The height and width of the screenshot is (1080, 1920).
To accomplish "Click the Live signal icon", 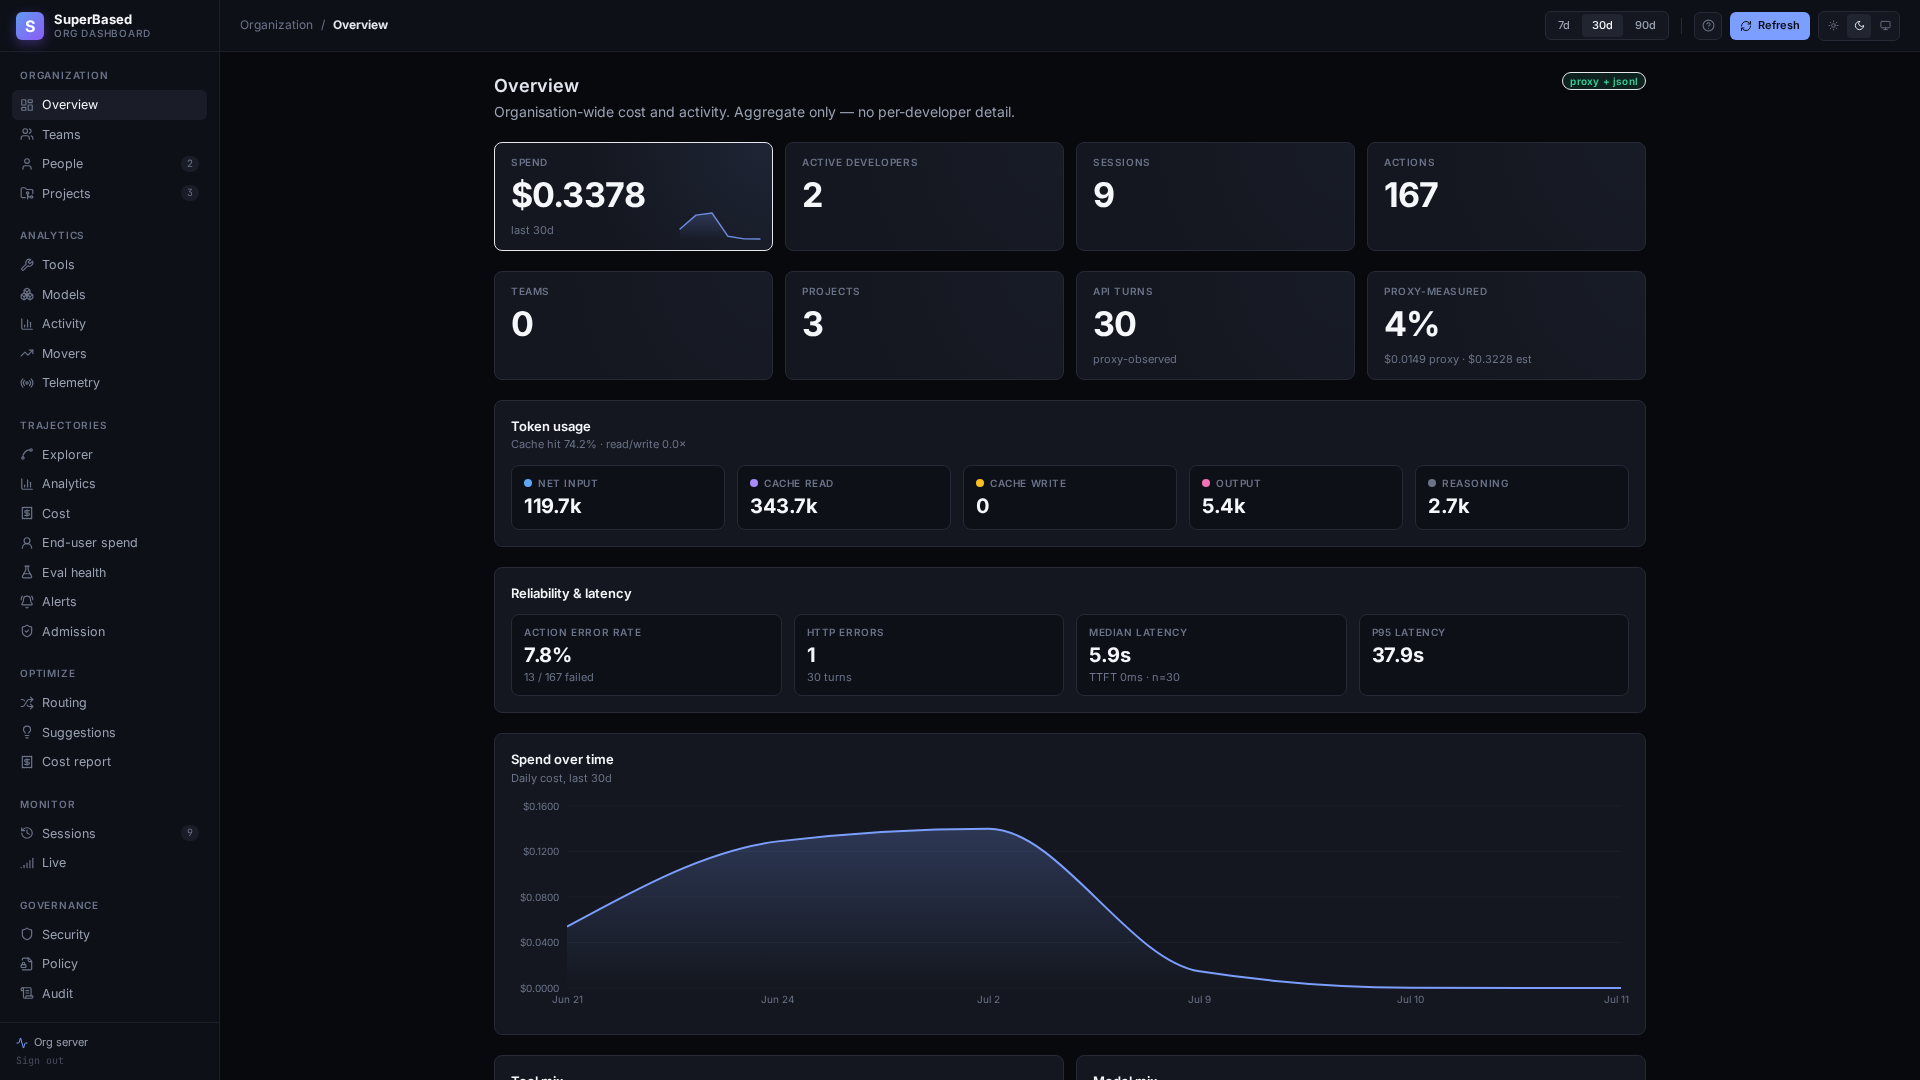I will tap(27, 863).
